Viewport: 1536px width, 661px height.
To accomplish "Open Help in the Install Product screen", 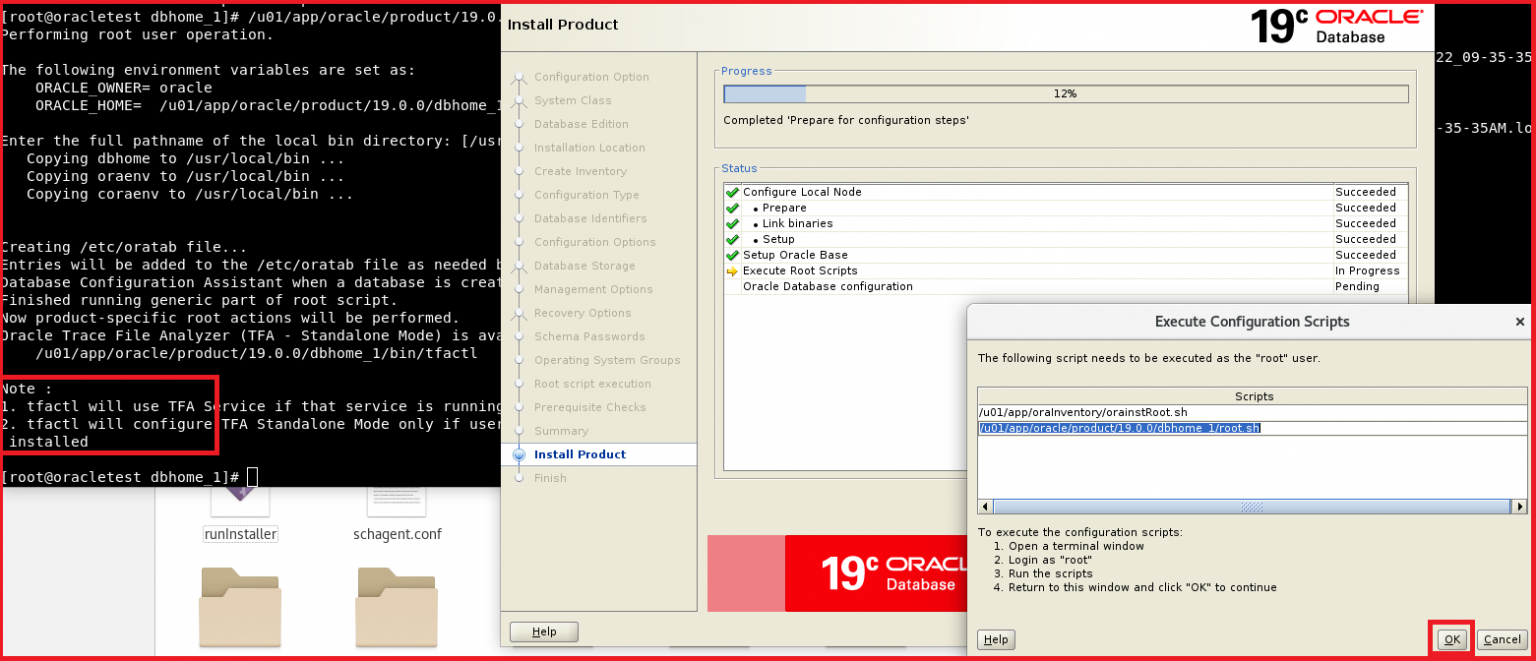I will [x=544, y=631].
